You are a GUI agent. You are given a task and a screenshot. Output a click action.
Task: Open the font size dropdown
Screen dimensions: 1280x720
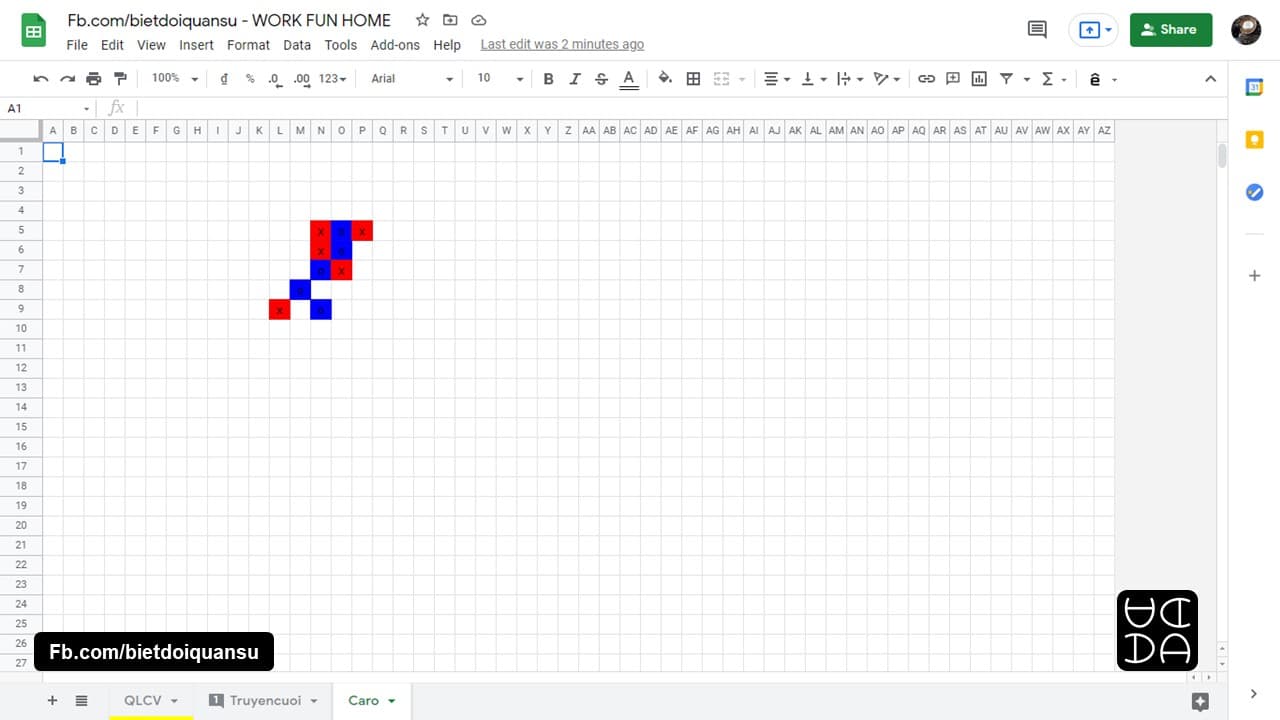[499, 79]
